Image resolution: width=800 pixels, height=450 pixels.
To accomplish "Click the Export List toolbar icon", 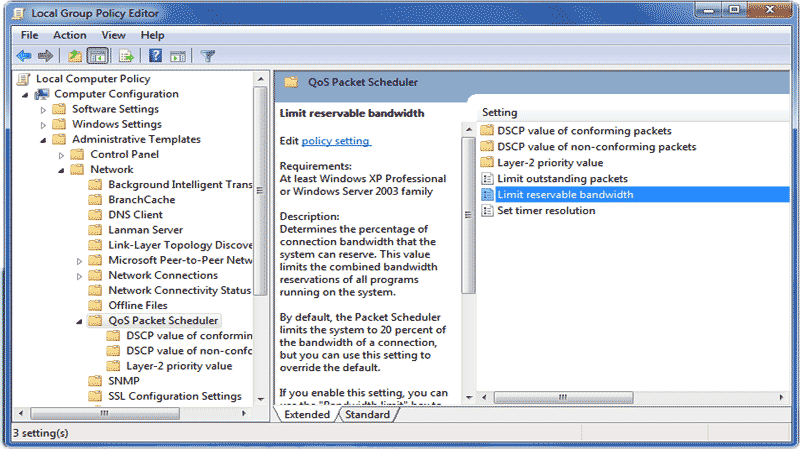I will [126, 56].
